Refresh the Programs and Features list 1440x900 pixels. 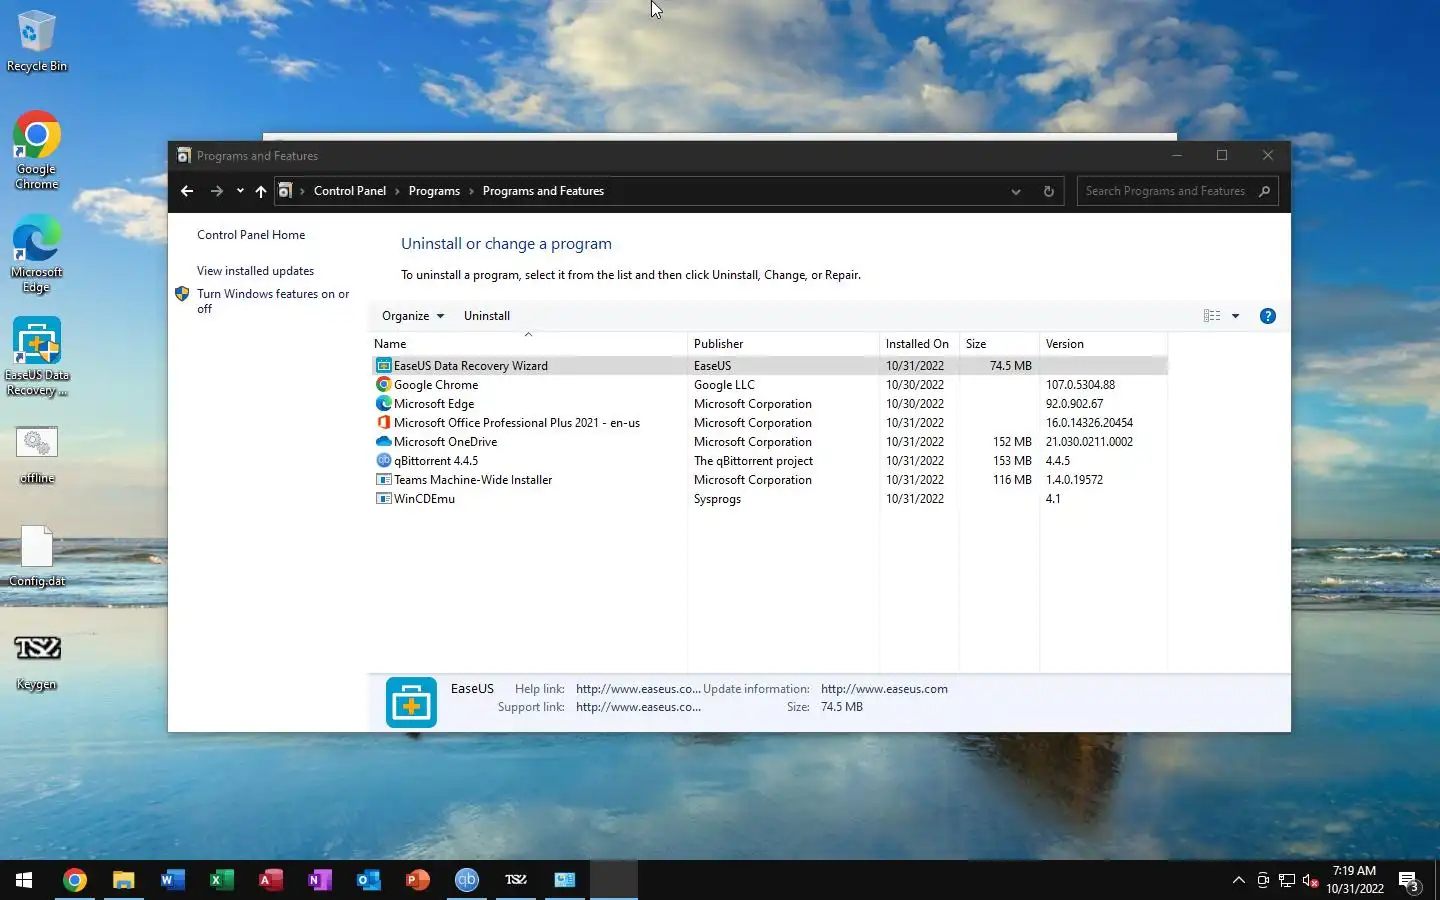click(x=1048, y=191)
